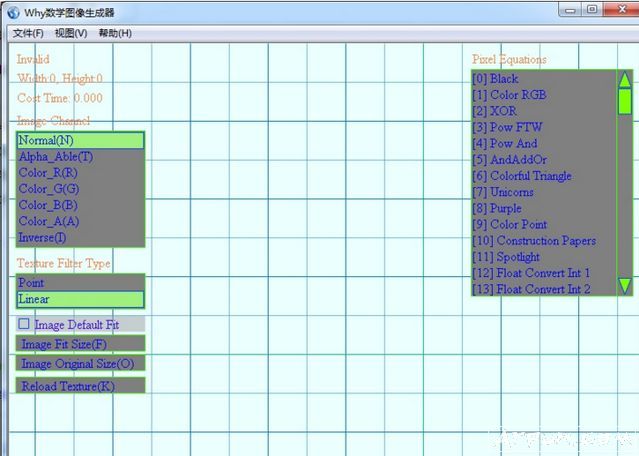
Task: Click the Reload Texture(K) button
Action: click(x=80, y=386)
